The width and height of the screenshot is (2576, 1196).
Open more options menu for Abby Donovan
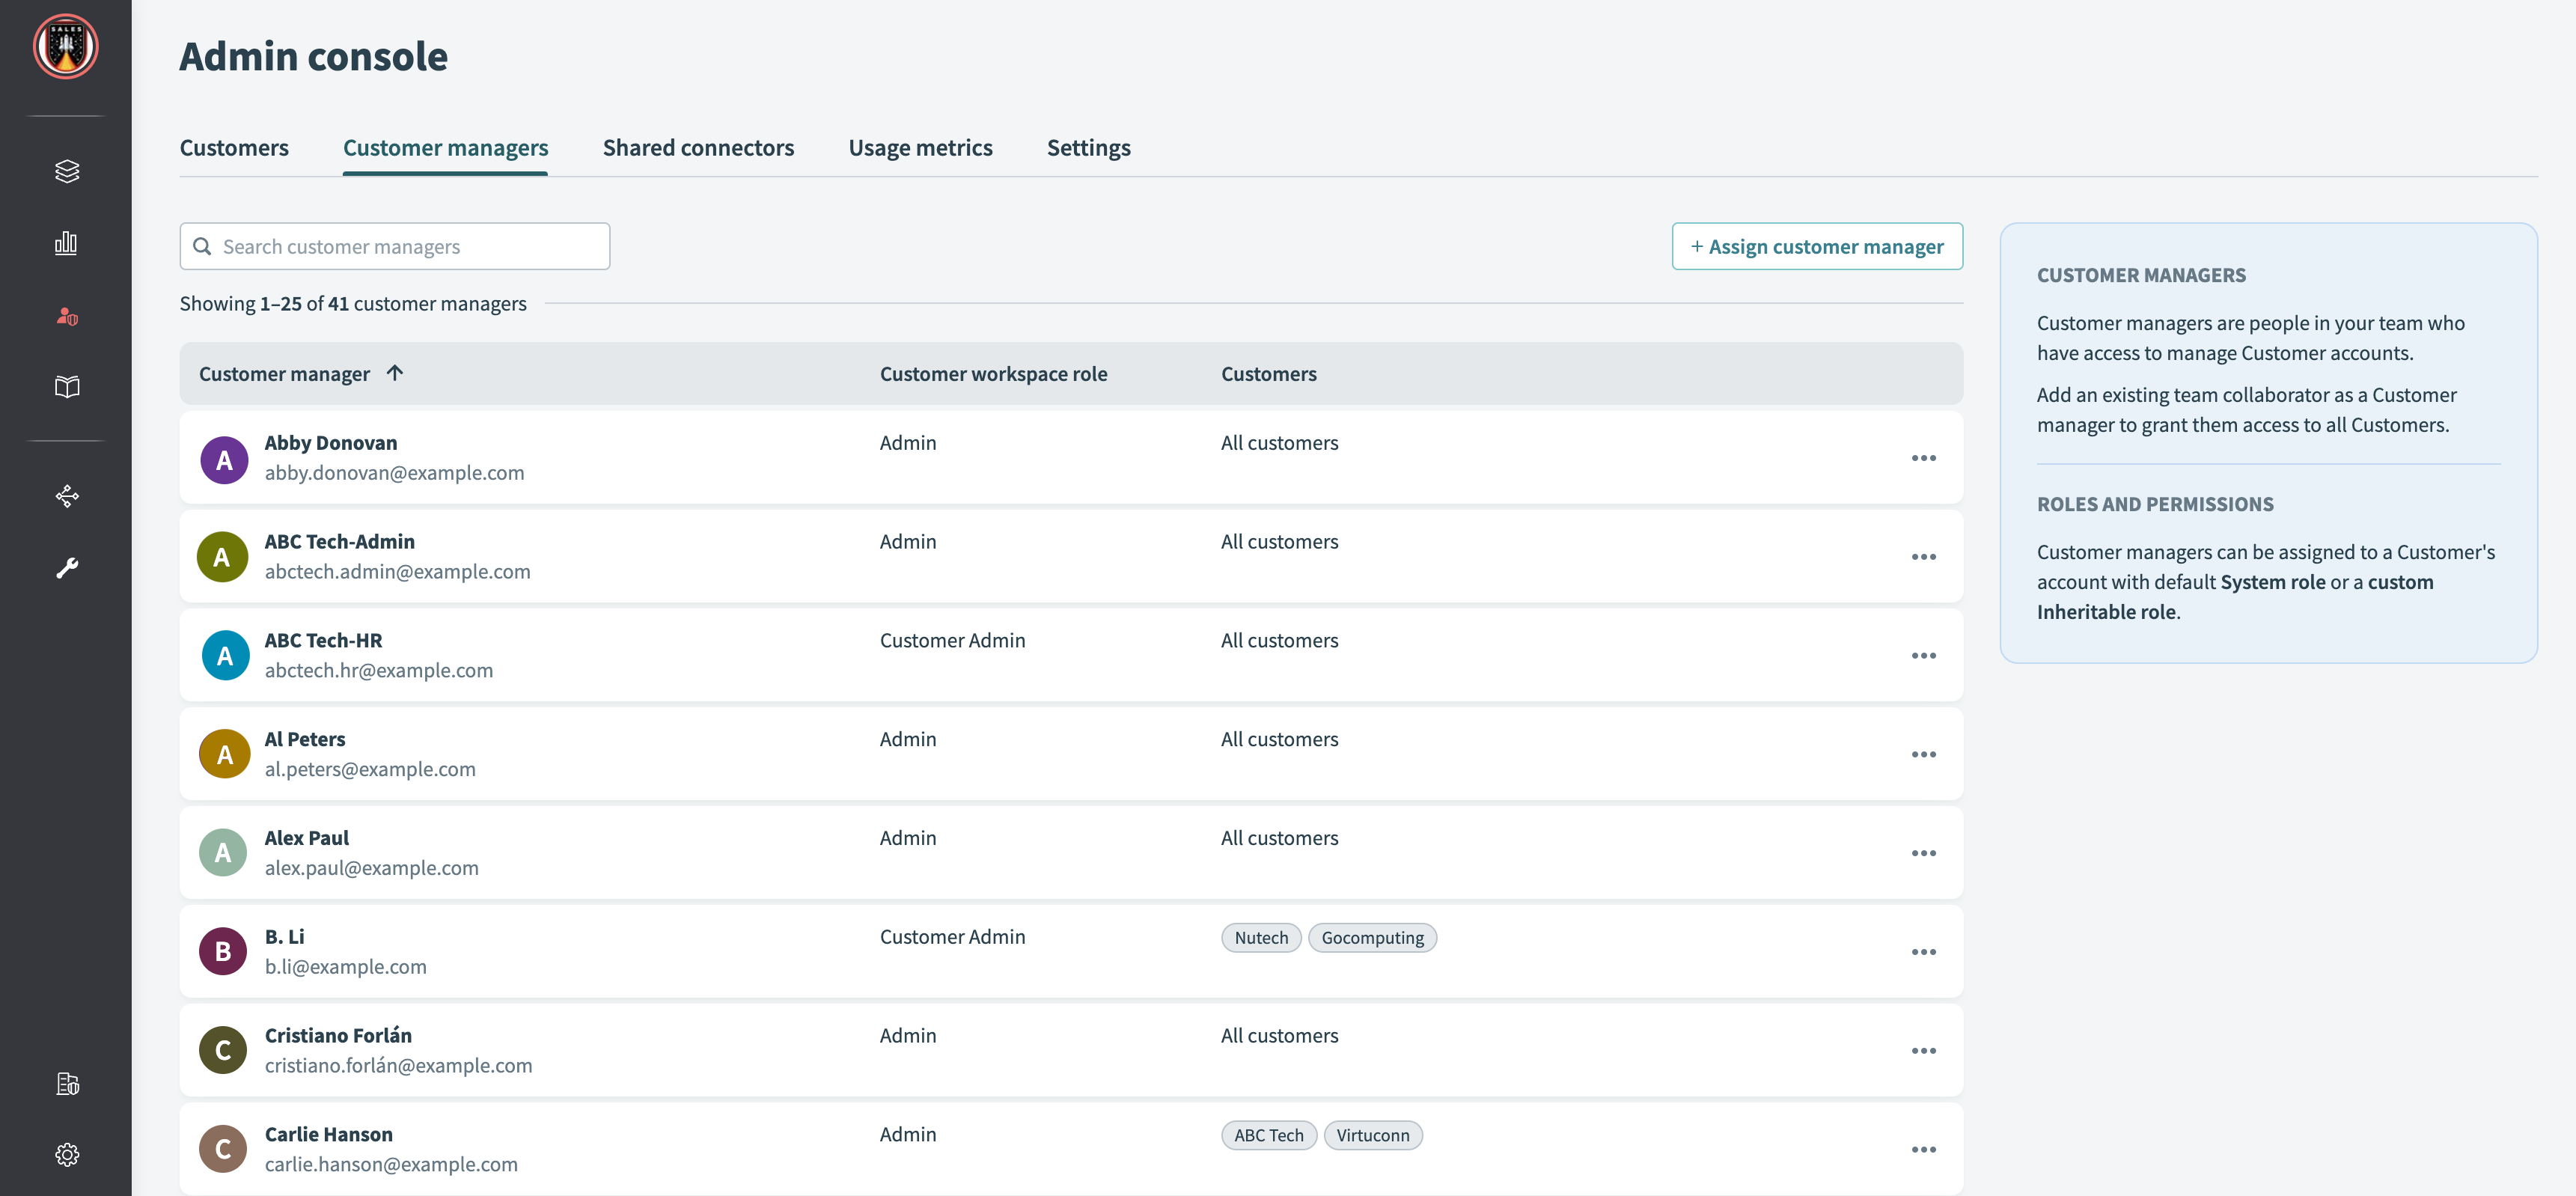(x=1923, y=458)
